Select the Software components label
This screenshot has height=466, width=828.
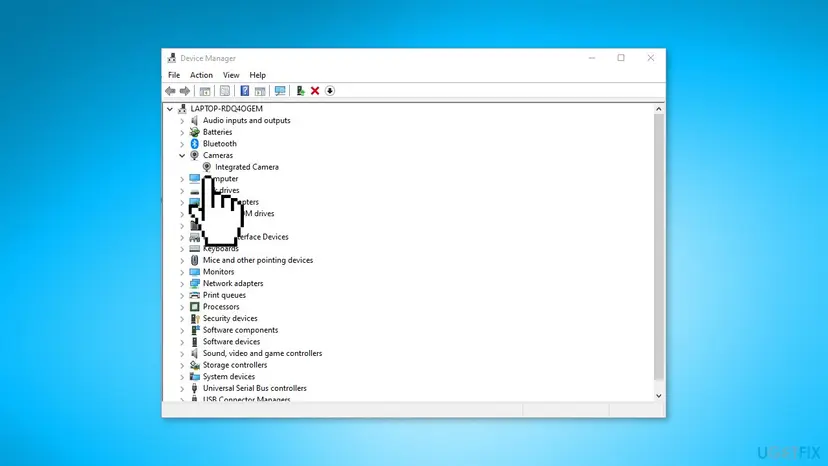(x=240, y=330)
